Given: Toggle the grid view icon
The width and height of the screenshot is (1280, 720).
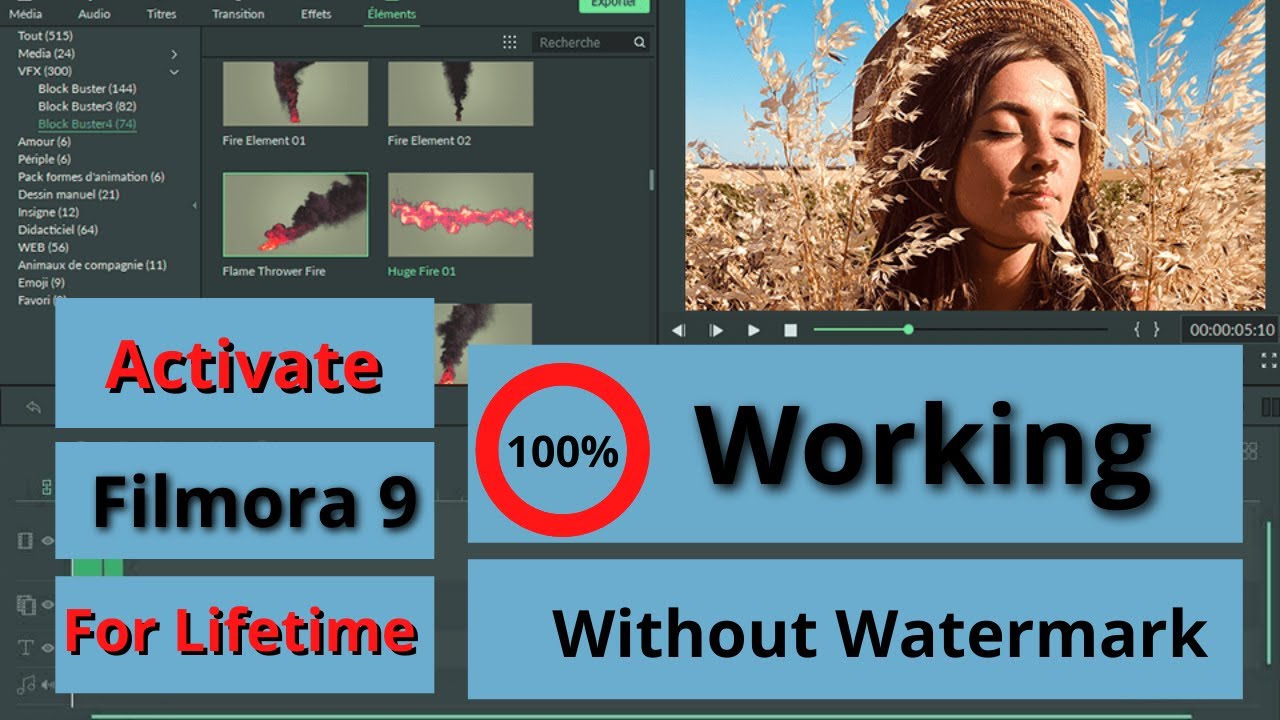Looking at the screenshot, I should 510,42.
